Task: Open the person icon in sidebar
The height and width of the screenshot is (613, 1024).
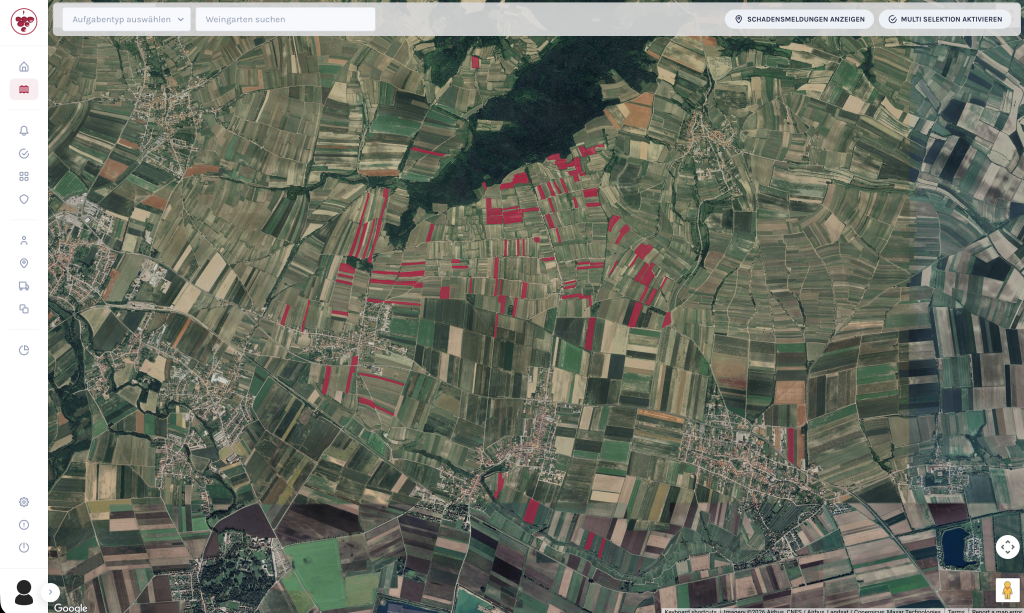Action: coord(24,240)
